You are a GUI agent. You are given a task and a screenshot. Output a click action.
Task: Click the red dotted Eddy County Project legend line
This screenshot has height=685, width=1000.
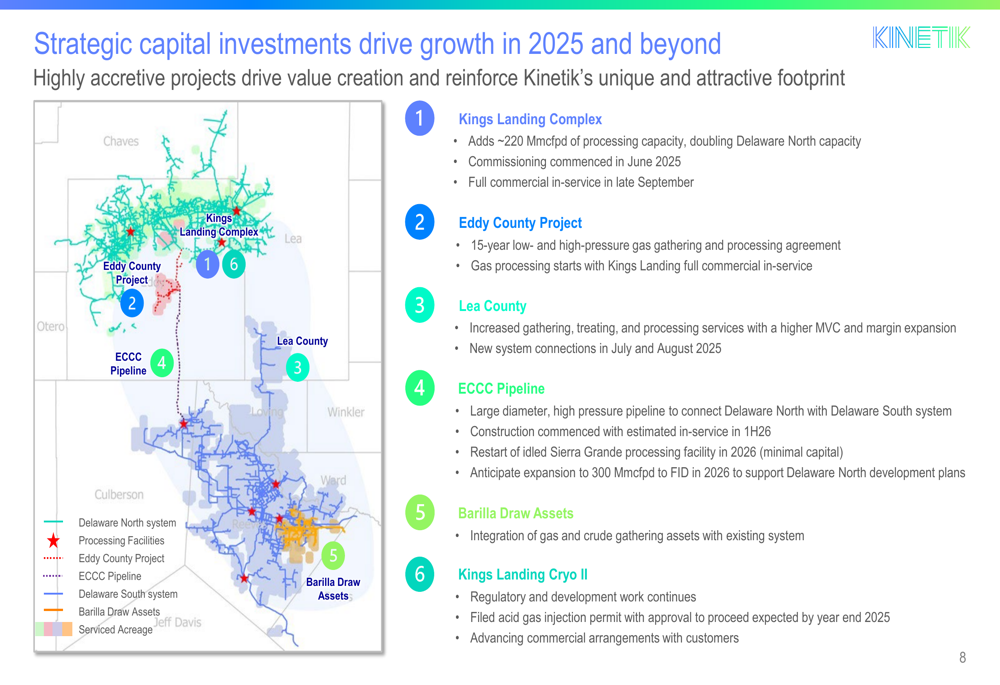click(x=53, y=558)
